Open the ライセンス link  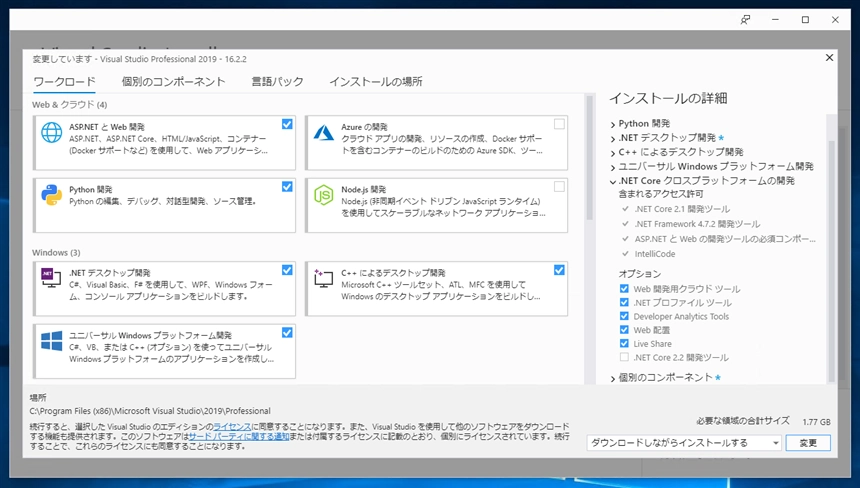(x=233, y=427)
